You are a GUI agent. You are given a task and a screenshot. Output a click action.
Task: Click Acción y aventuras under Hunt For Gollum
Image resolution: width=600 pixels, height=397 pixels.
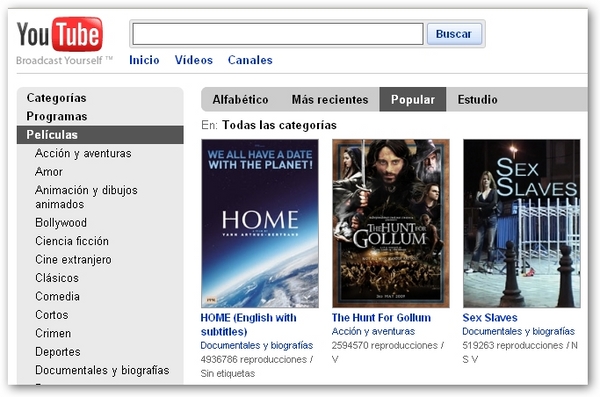pos(373,331)
